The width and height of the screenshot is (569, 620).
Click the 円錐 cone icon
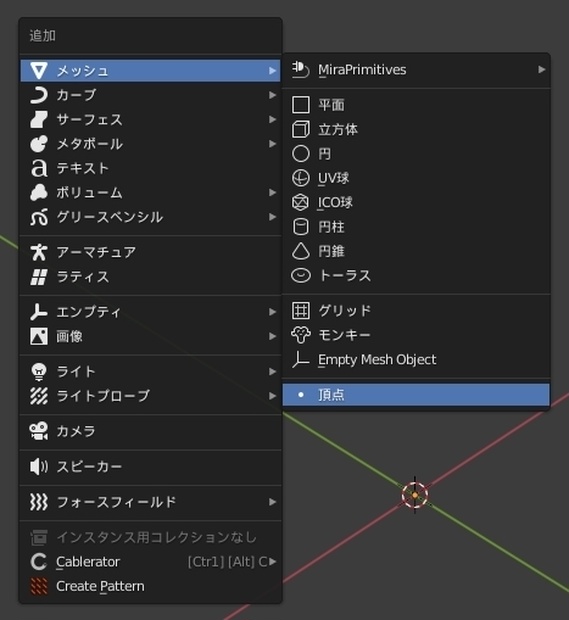(301, 251)
